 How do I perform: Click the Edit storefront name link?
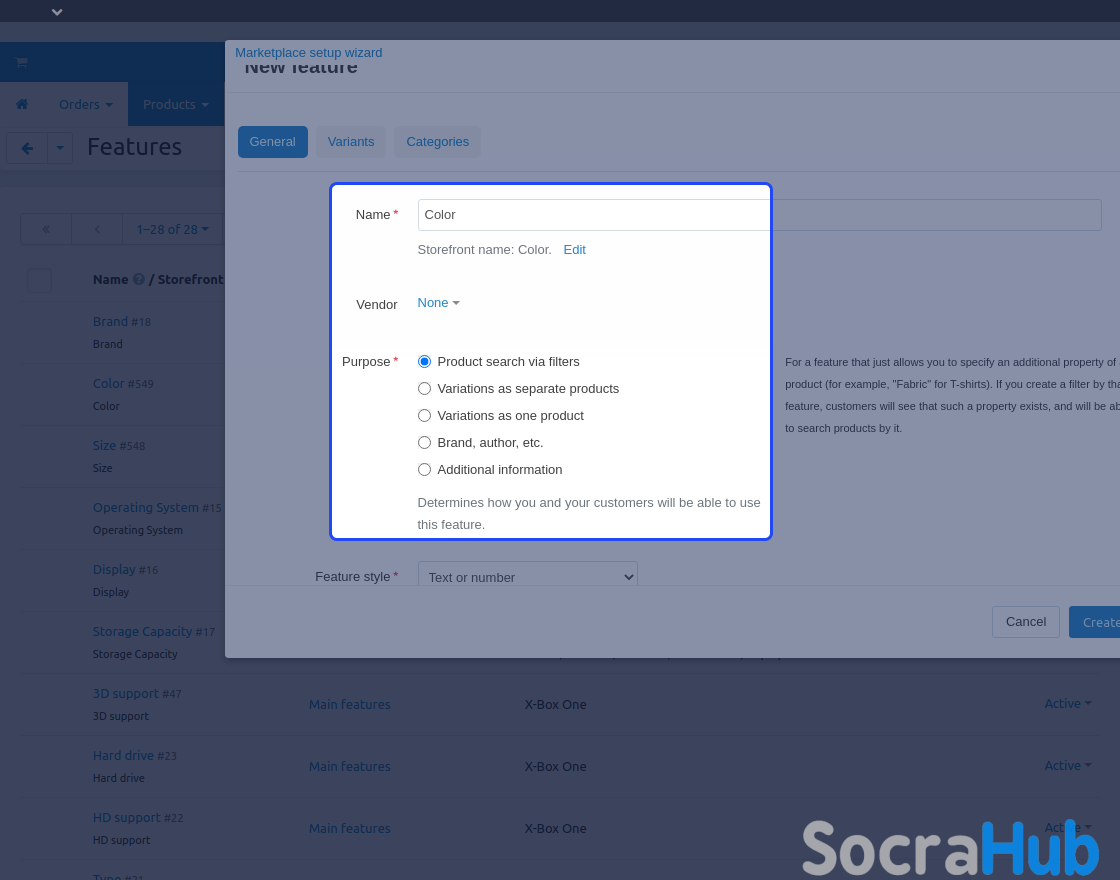[574, 250]
